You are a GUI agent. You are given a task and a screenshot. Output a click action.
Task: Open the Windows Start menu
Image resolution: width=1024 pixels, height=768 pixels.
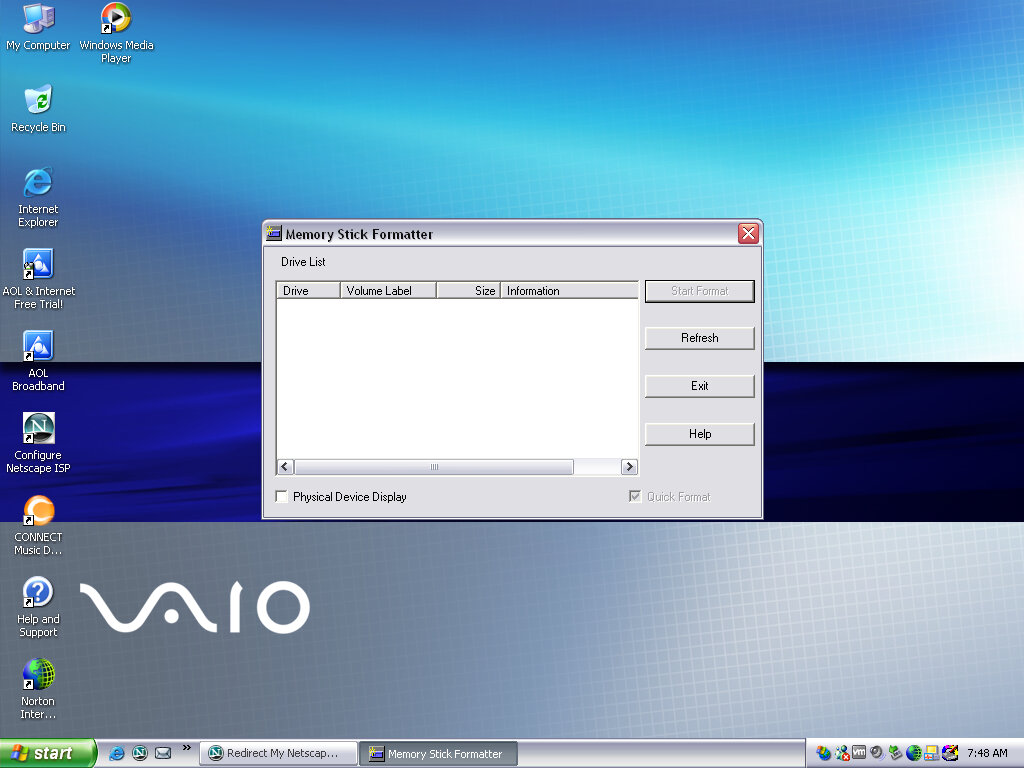point(47,754)
